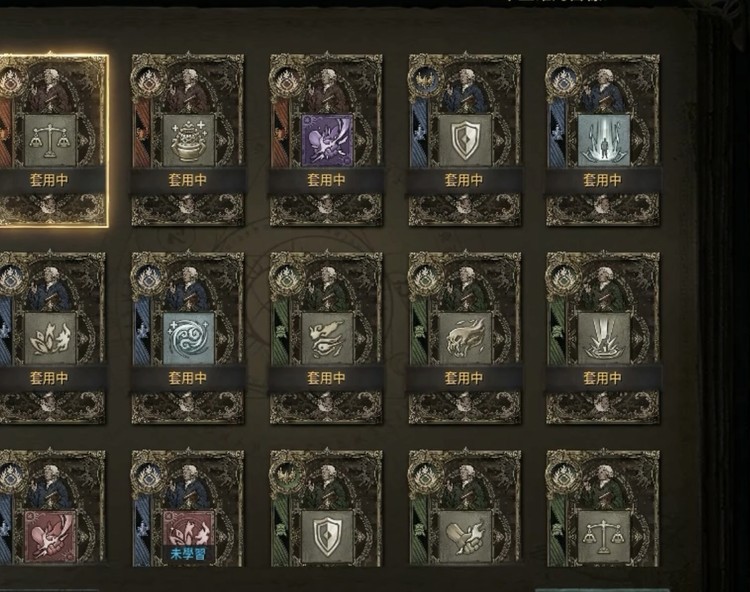This screenshot has height=592, width=750.
Task: Select the red flaming fist skill icon
Action: pos(50,537)
